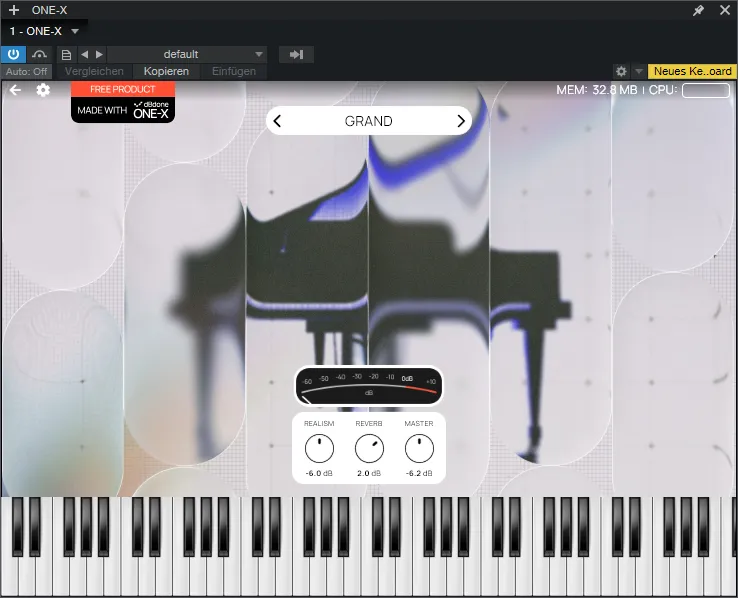Toggle the plugin power bypass button
738x598 pixels.
[x=13, y=55]
